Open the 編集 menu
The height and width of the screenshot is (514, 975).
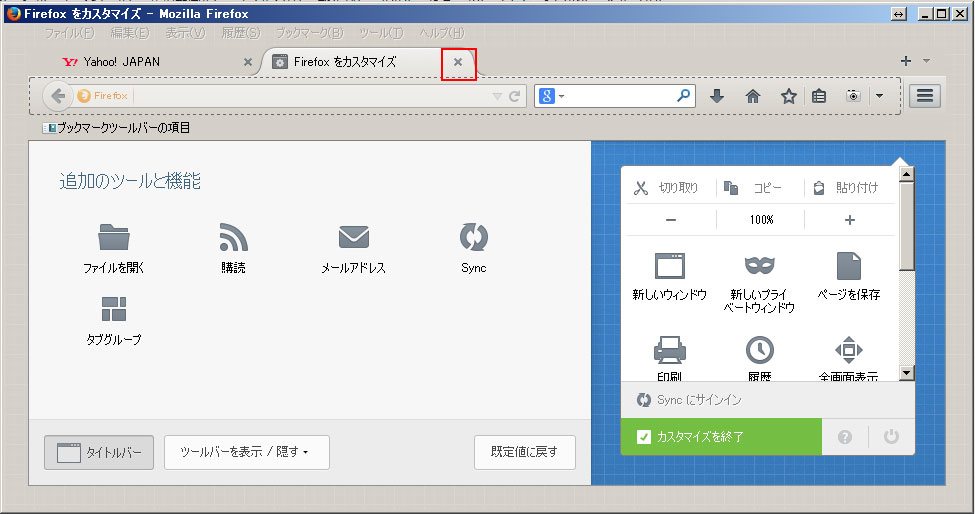130,33
